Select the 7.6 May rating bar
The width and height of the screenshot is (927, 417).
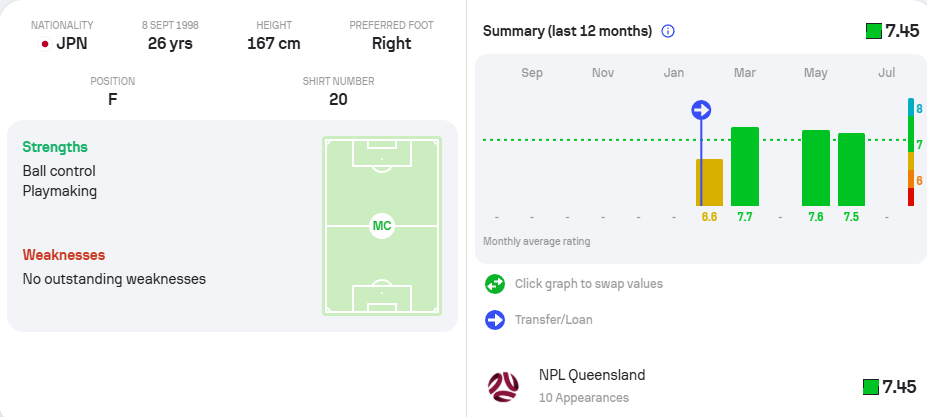(x=816, y=168)
